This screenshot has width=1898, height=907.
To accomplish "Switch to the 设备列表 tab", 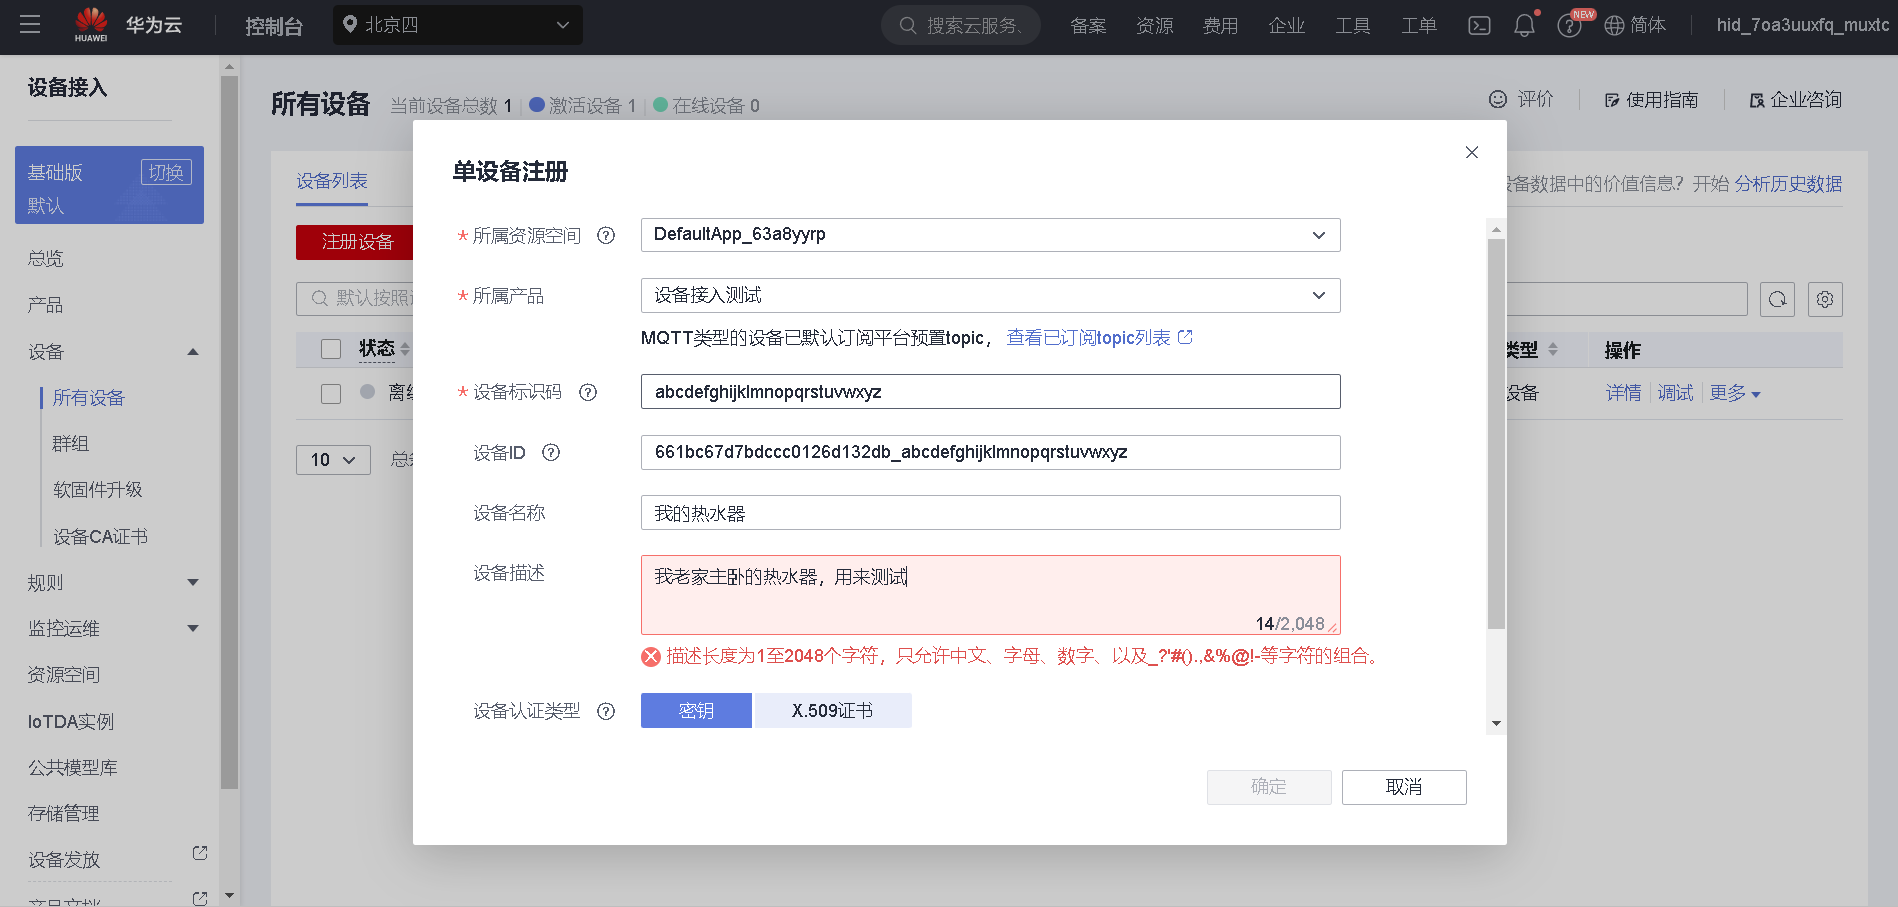I will [332, 181].
